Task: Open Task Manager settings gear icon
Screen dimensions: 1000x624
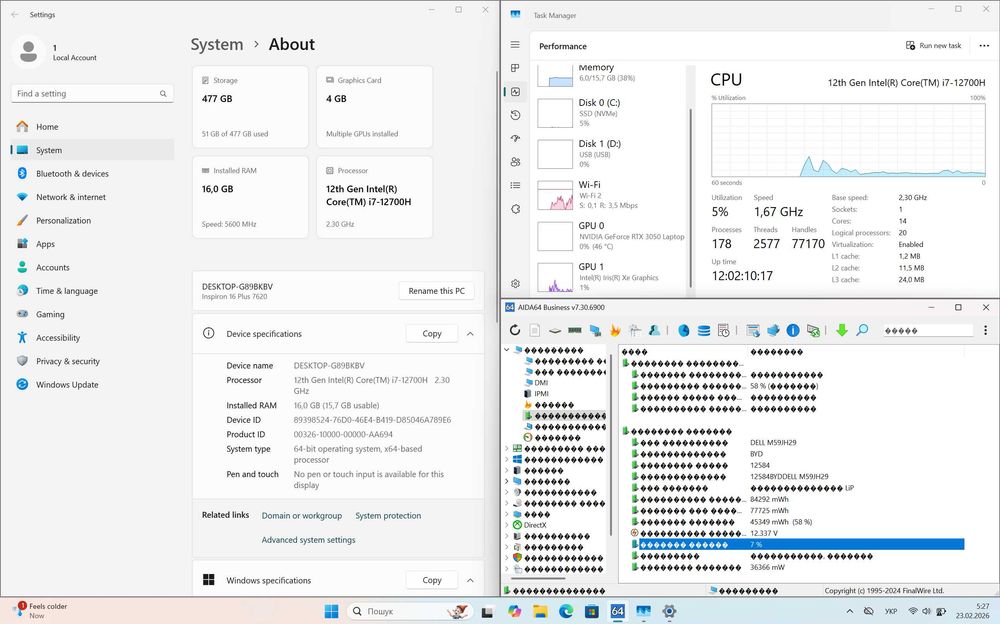Action: pyautogui.click(x=515, y=283)
